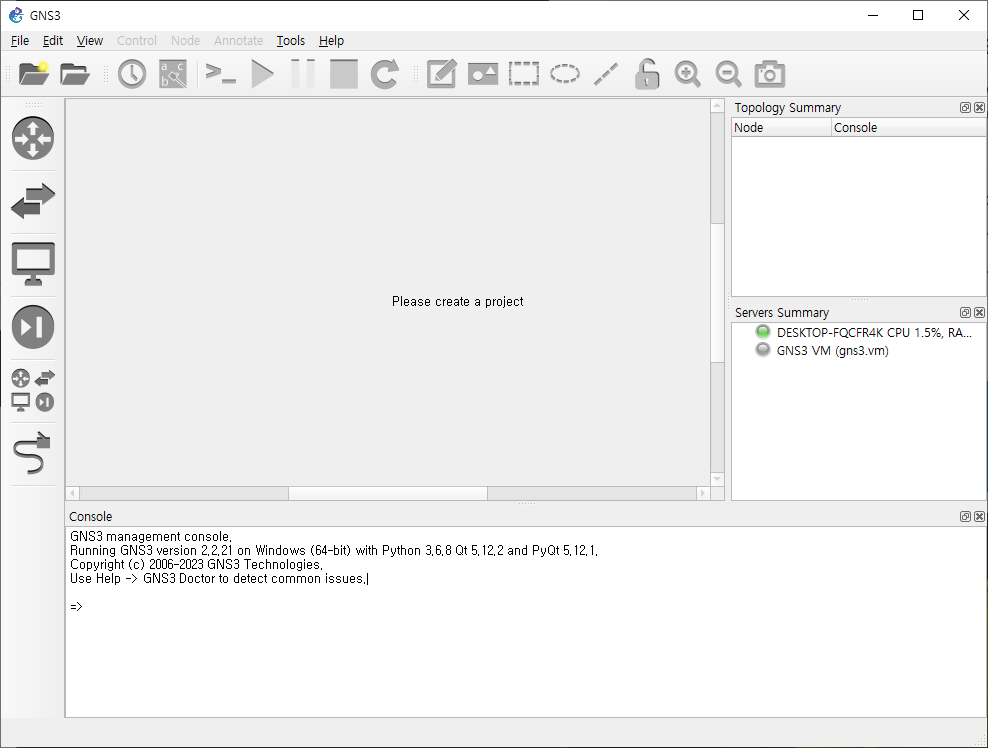The height and width of the screenshot is (748, 988).
Task: Open the File menu
Action: coord(20,40)
